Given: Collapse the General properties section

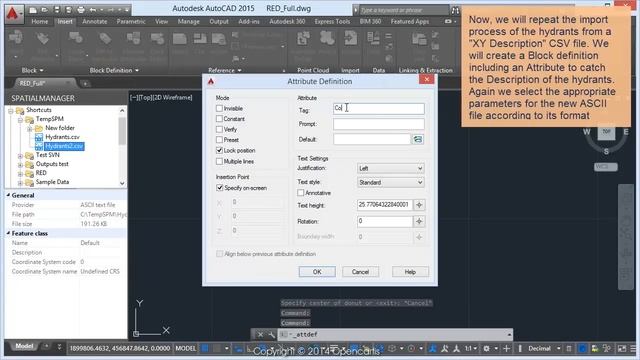Looking at the screenshot, I should point(8,195).
